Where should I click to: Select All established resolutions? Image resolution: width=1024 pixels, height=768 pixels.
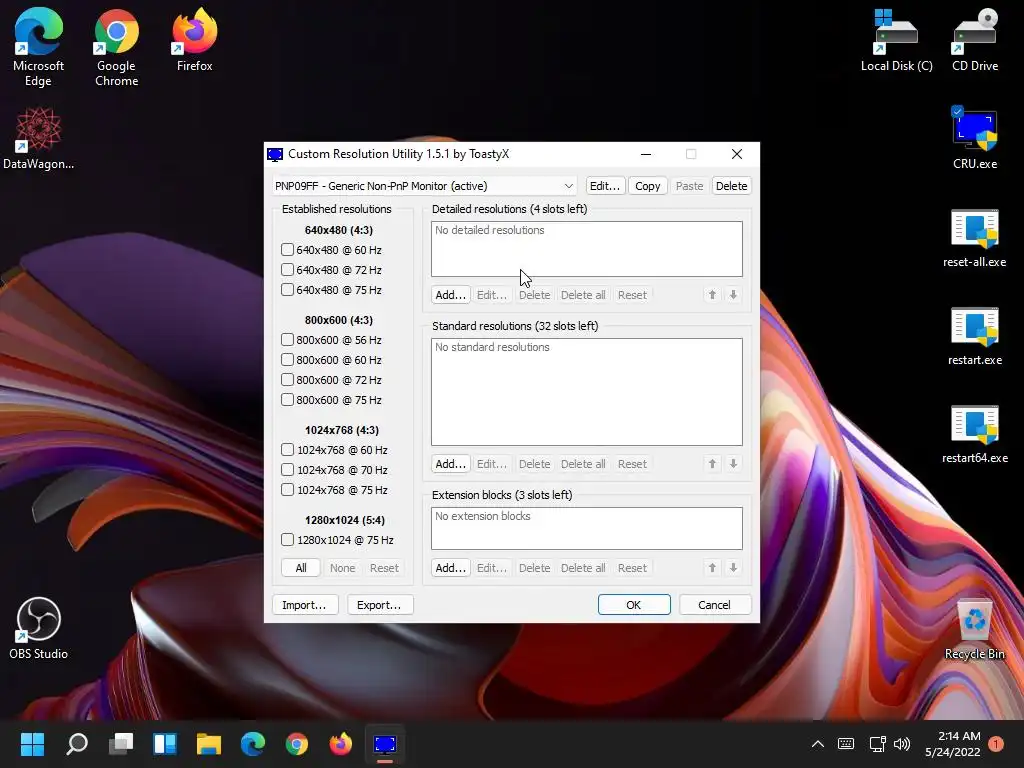click(x=301, y=568)
